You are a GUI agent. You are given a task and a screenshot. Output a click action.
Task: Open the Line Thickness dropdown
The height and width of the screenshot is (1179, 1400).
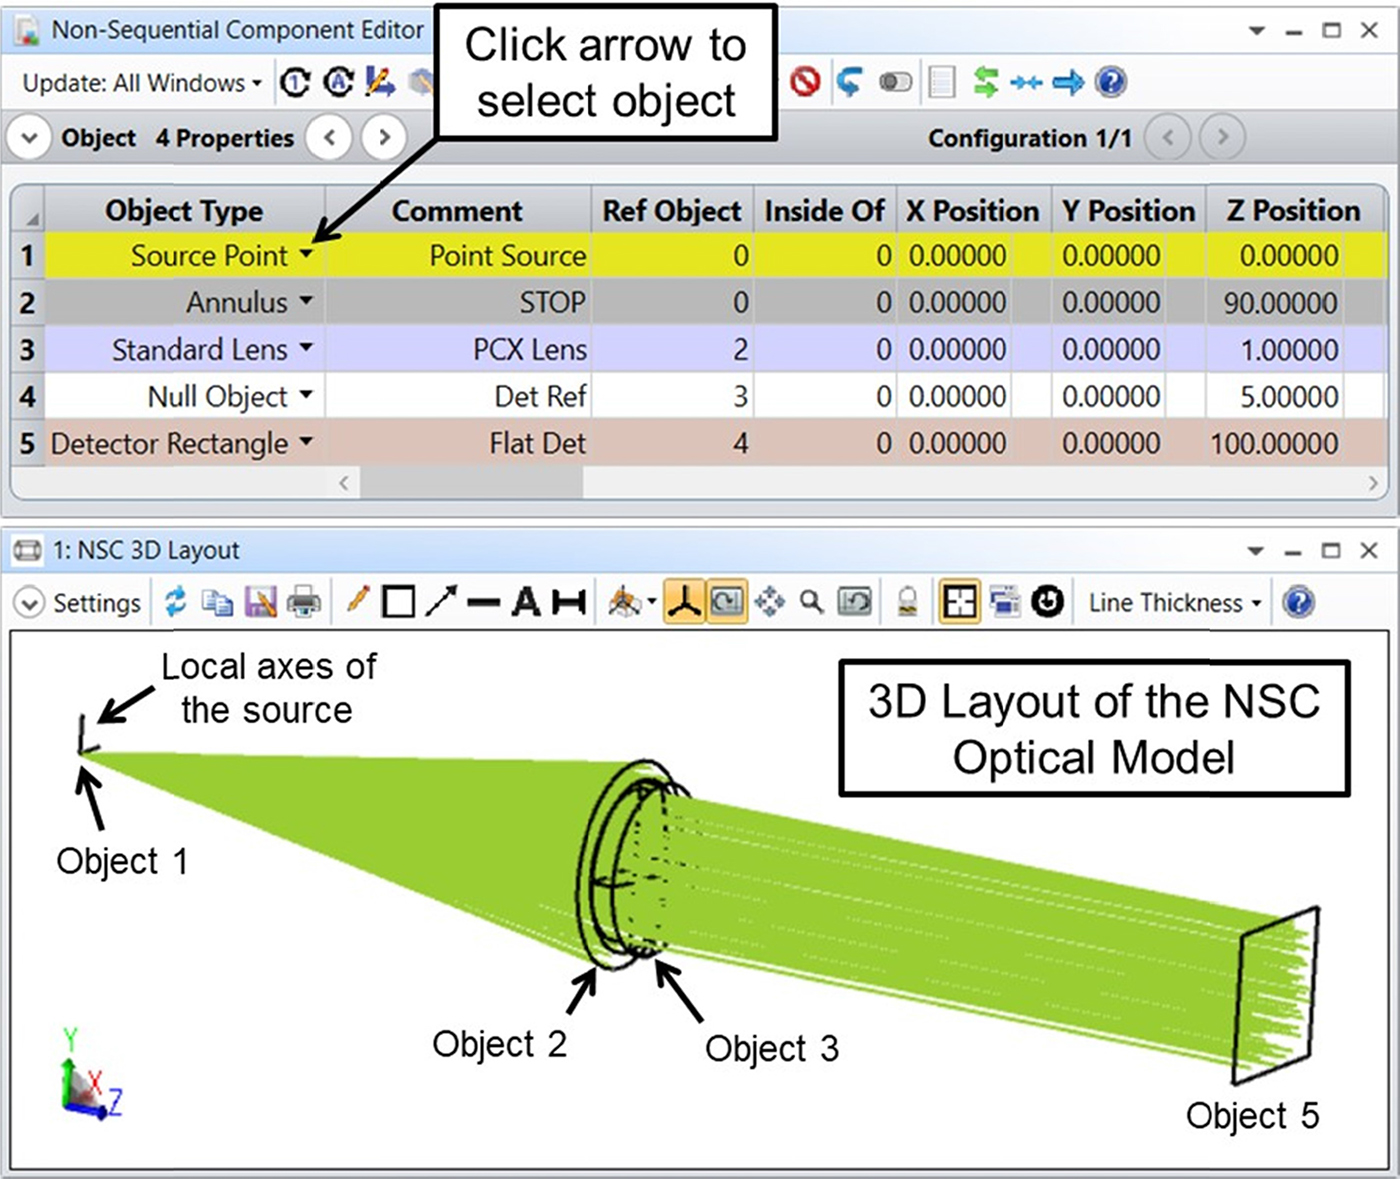pyautogui.click(x=1174, y=603)
